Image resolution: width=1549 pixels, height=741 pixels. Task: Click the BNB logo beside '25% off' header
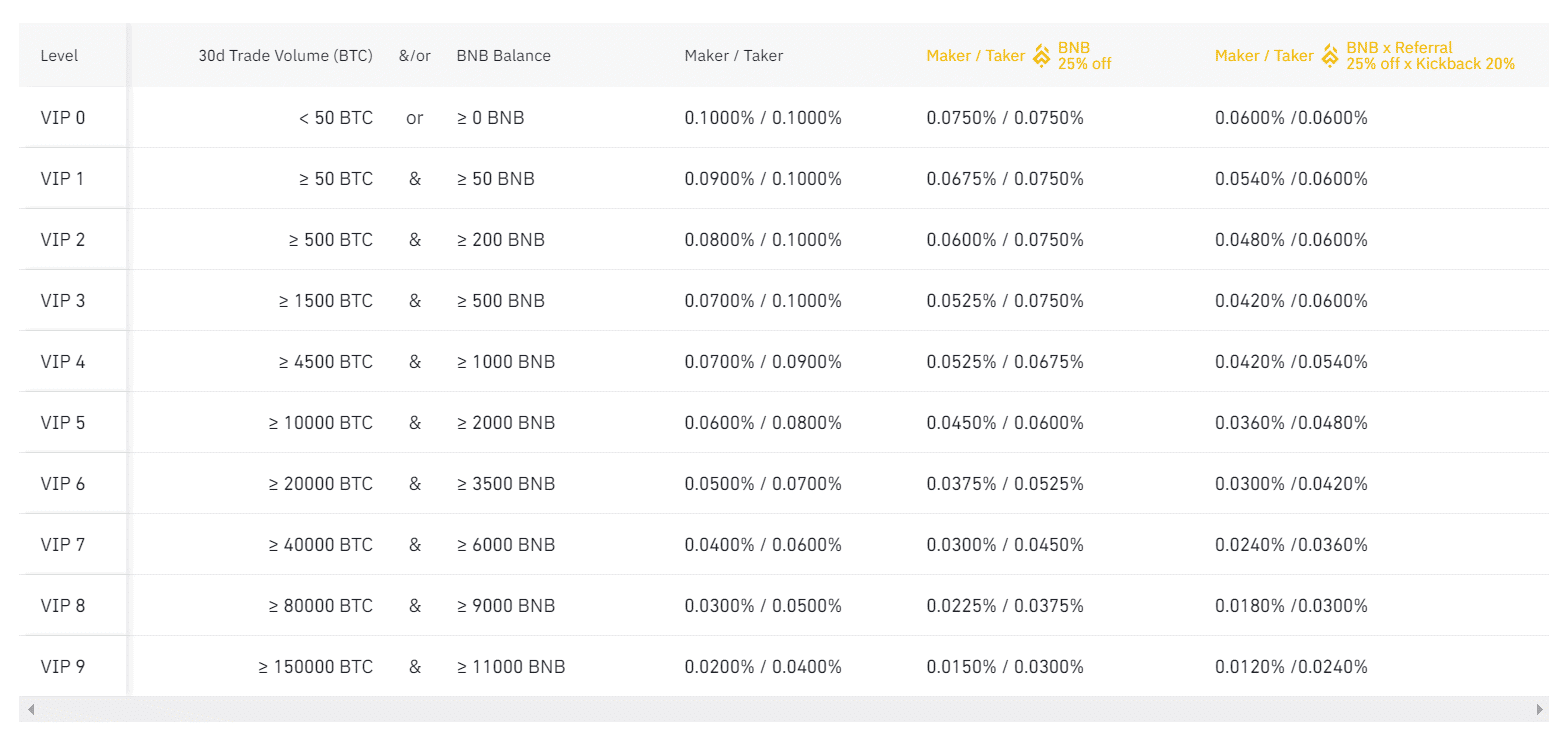[1041, 56]
